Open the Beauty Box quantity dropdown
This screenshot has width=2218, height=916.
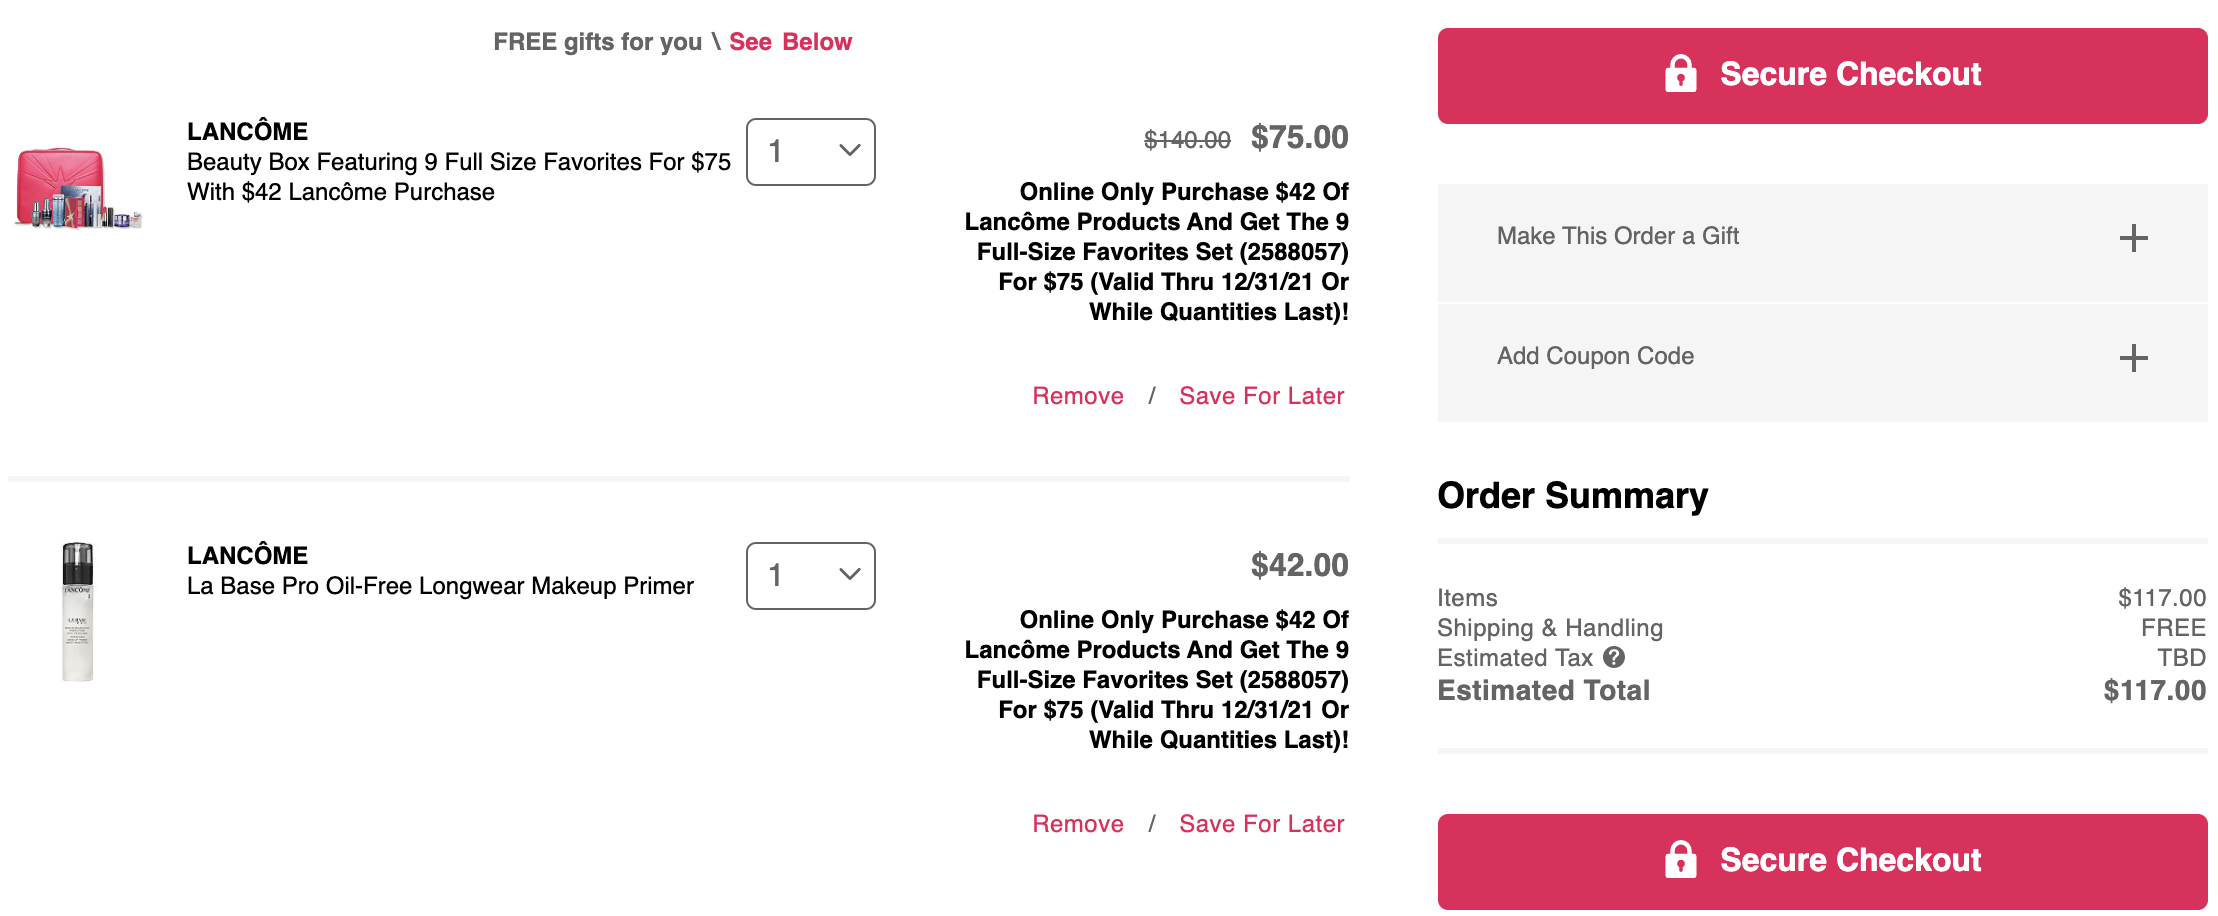point(811,152)
